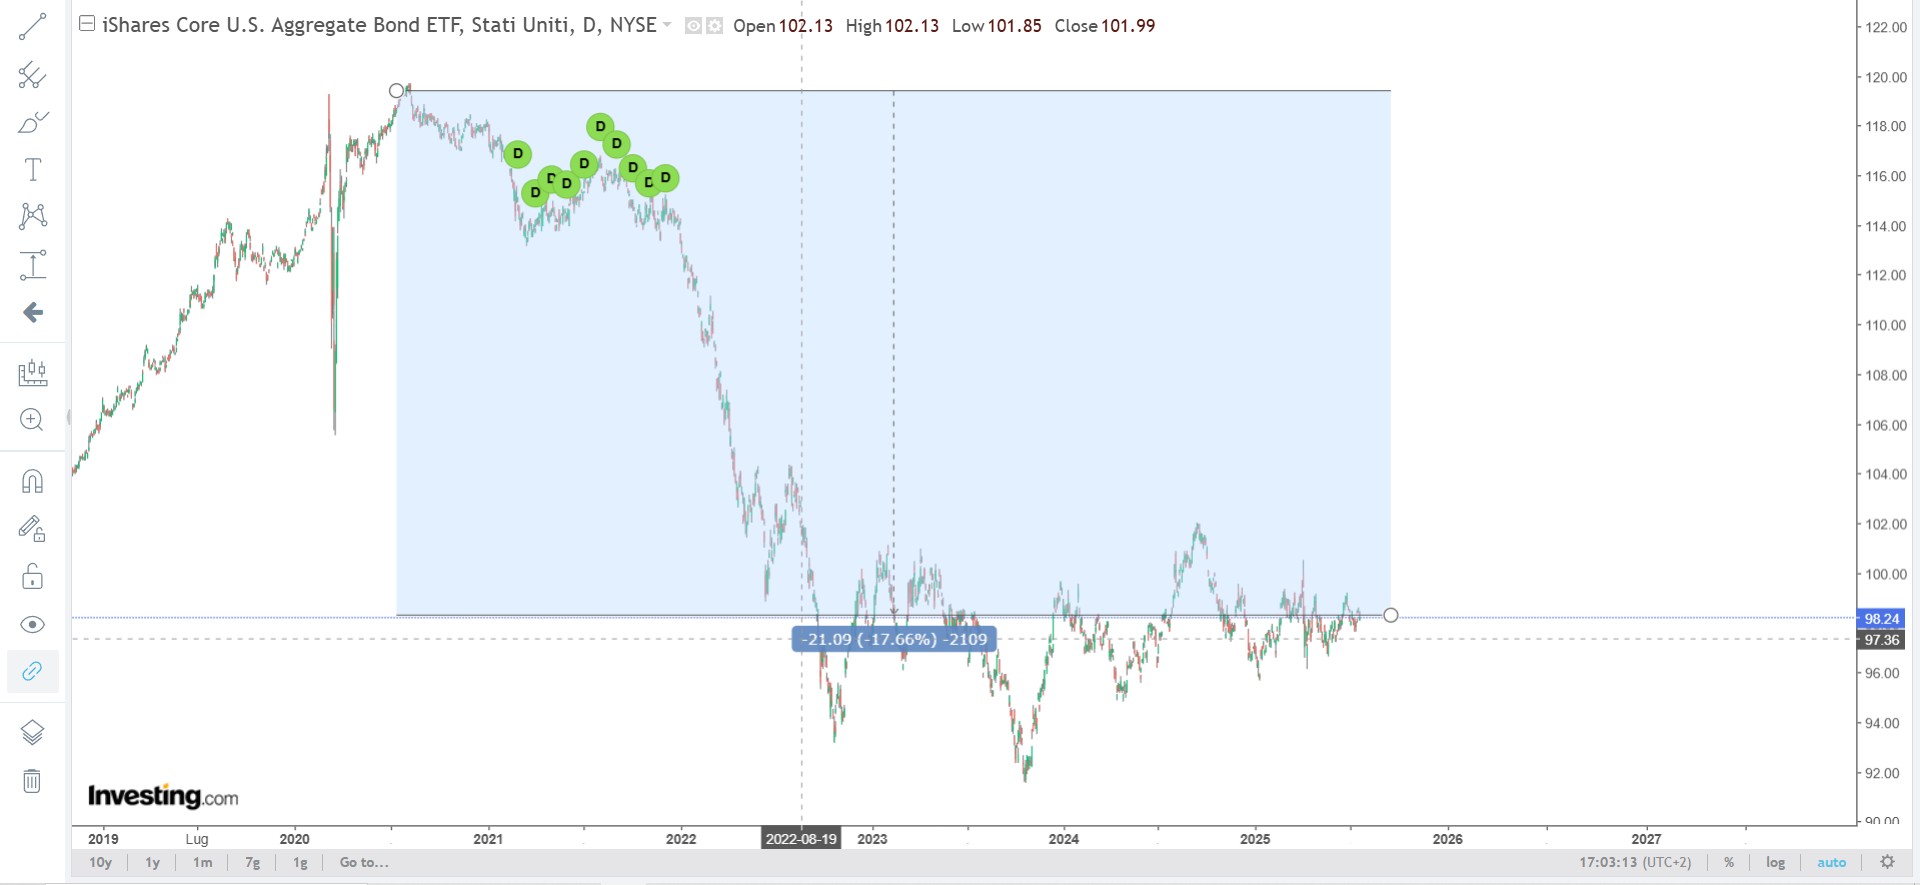
Task: Toggle auto scale button
Action: (x=1832, y=862)
